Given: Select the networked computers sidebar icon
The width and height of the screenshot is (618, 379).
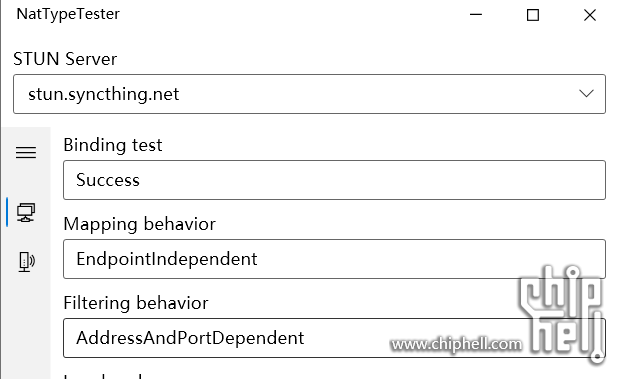Looking at the screenshot, I should [x=26, y=213].
